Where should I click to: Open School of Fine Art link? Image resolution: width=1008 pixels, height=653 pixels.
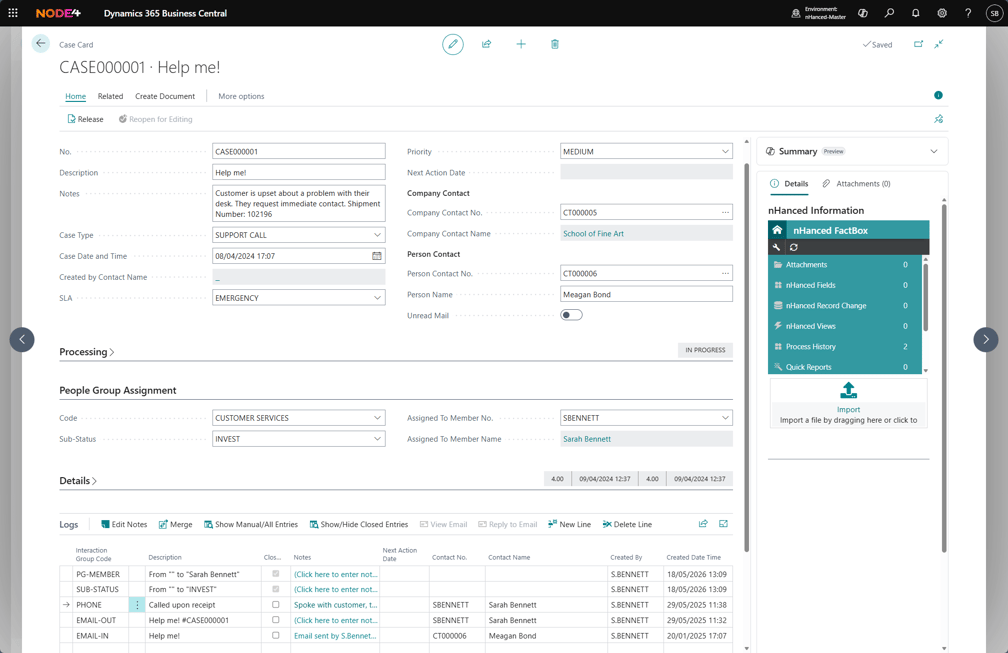click(593, 234)
